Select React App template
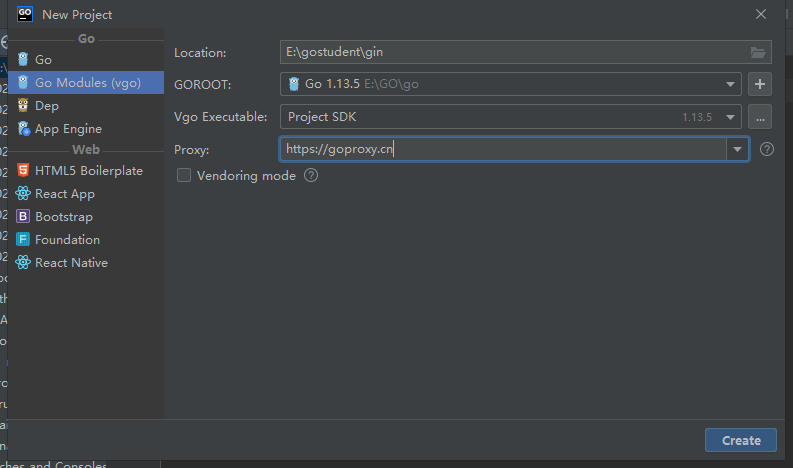This screenshot has width=793, height=468. 86,194
